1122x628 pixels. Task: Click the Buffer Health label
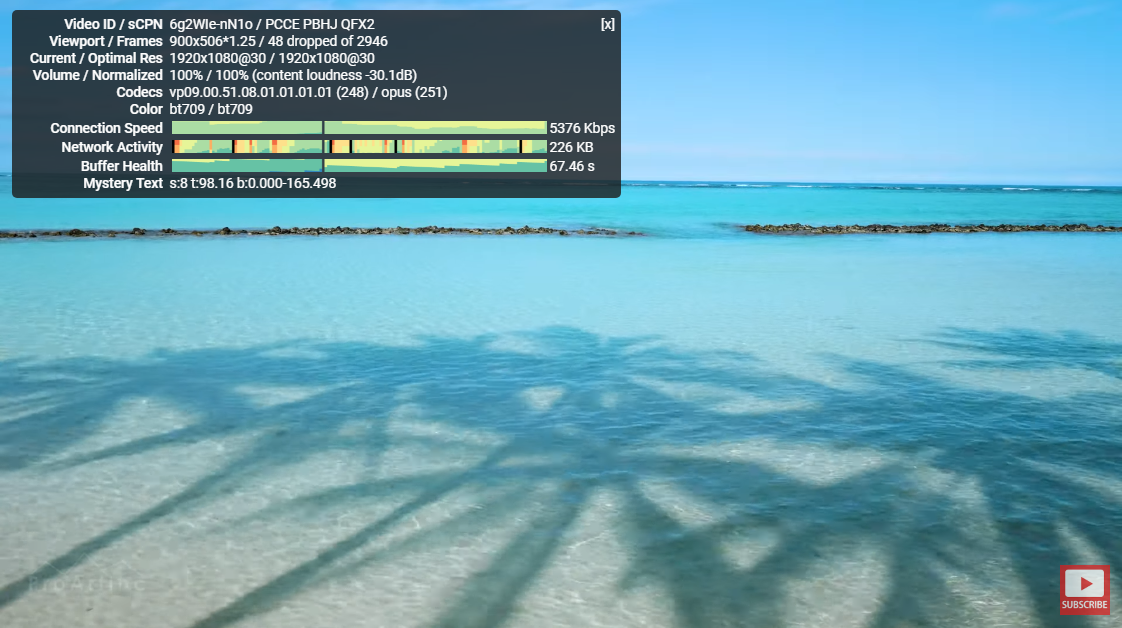(x=122, y=167)
